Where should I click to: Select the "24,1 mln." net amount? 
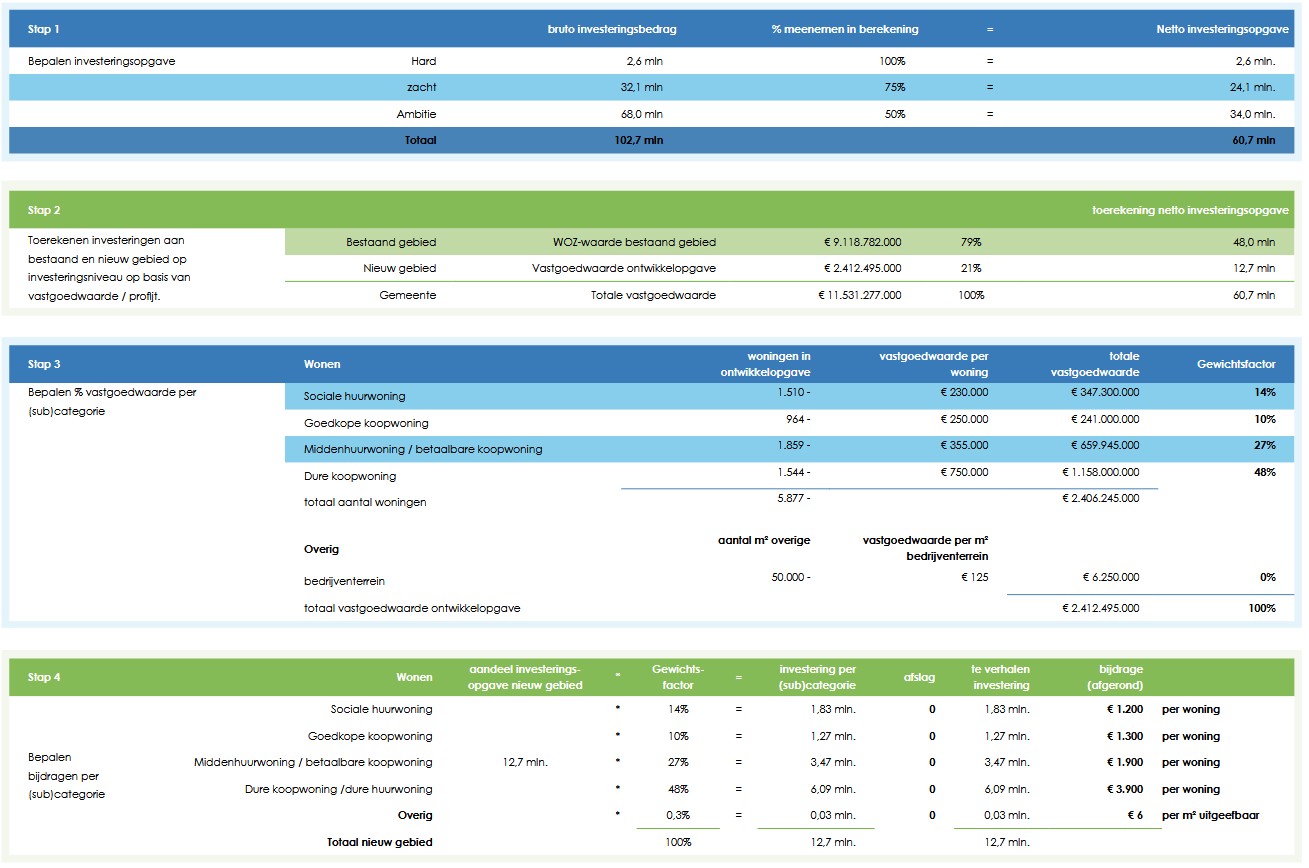(x=1254, y=88)
